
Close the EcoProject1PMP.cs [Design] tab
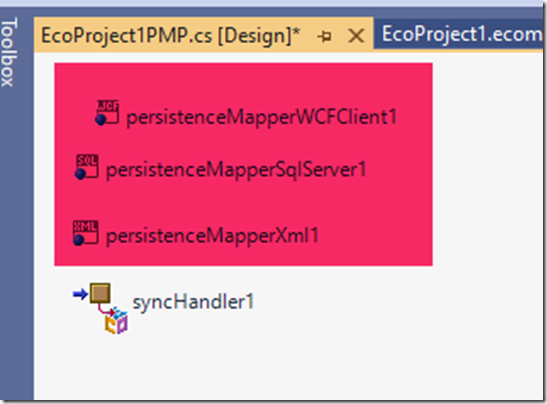(356, 36)
